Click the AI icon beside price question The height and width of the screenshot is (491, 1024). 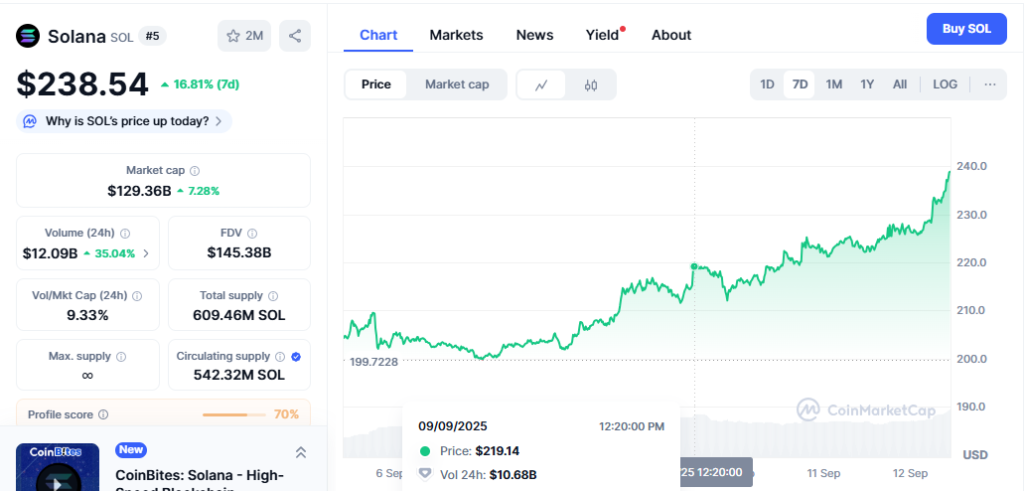pyautogui.click(x=30, y=121)
